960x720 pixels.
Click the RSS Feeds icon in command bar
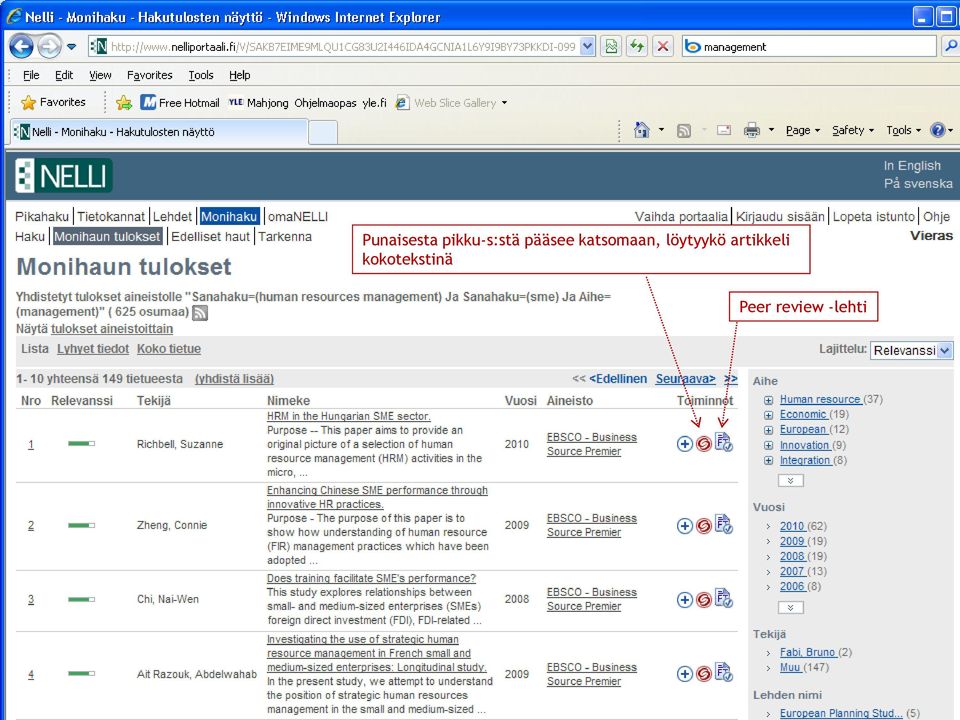tap(684, 130)
